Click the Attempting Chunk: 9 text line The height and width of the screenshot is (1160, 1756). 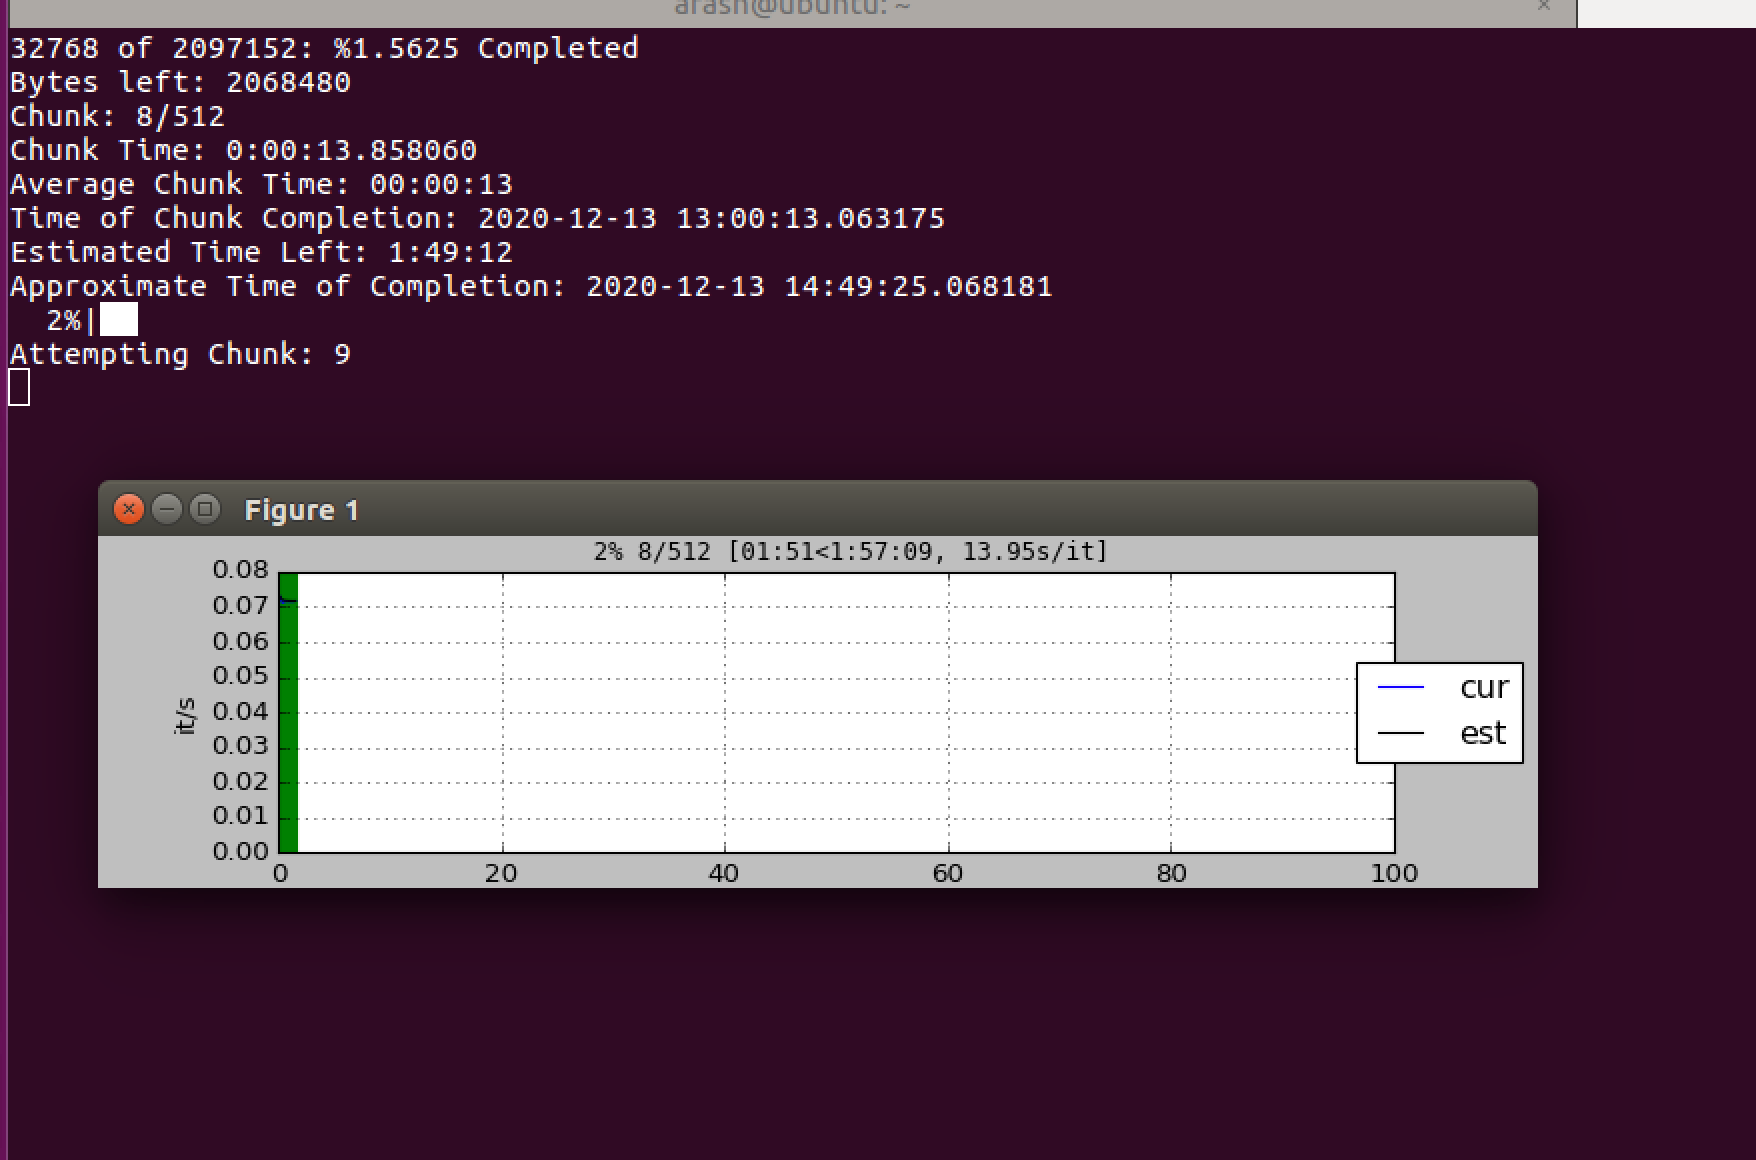179,353
